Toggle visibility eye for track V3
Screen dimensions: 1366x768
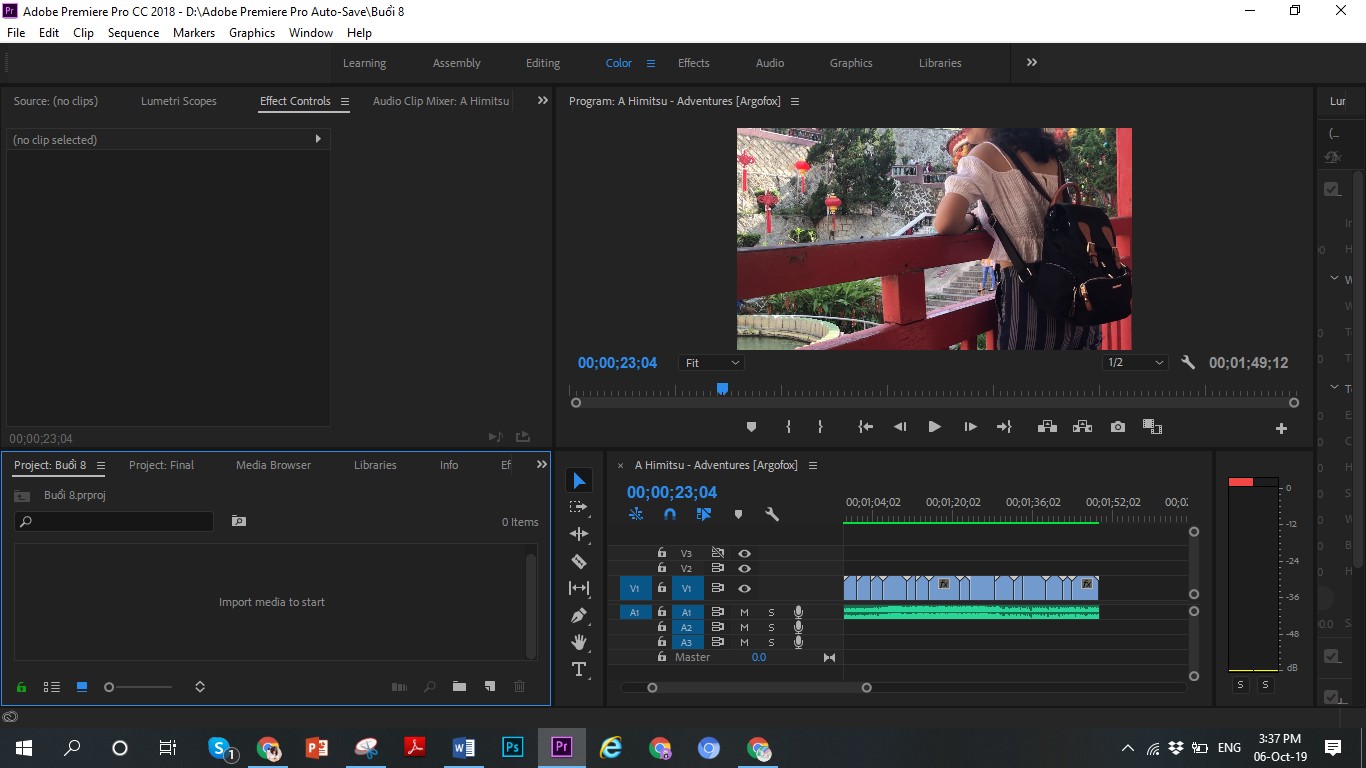[744, 553]
